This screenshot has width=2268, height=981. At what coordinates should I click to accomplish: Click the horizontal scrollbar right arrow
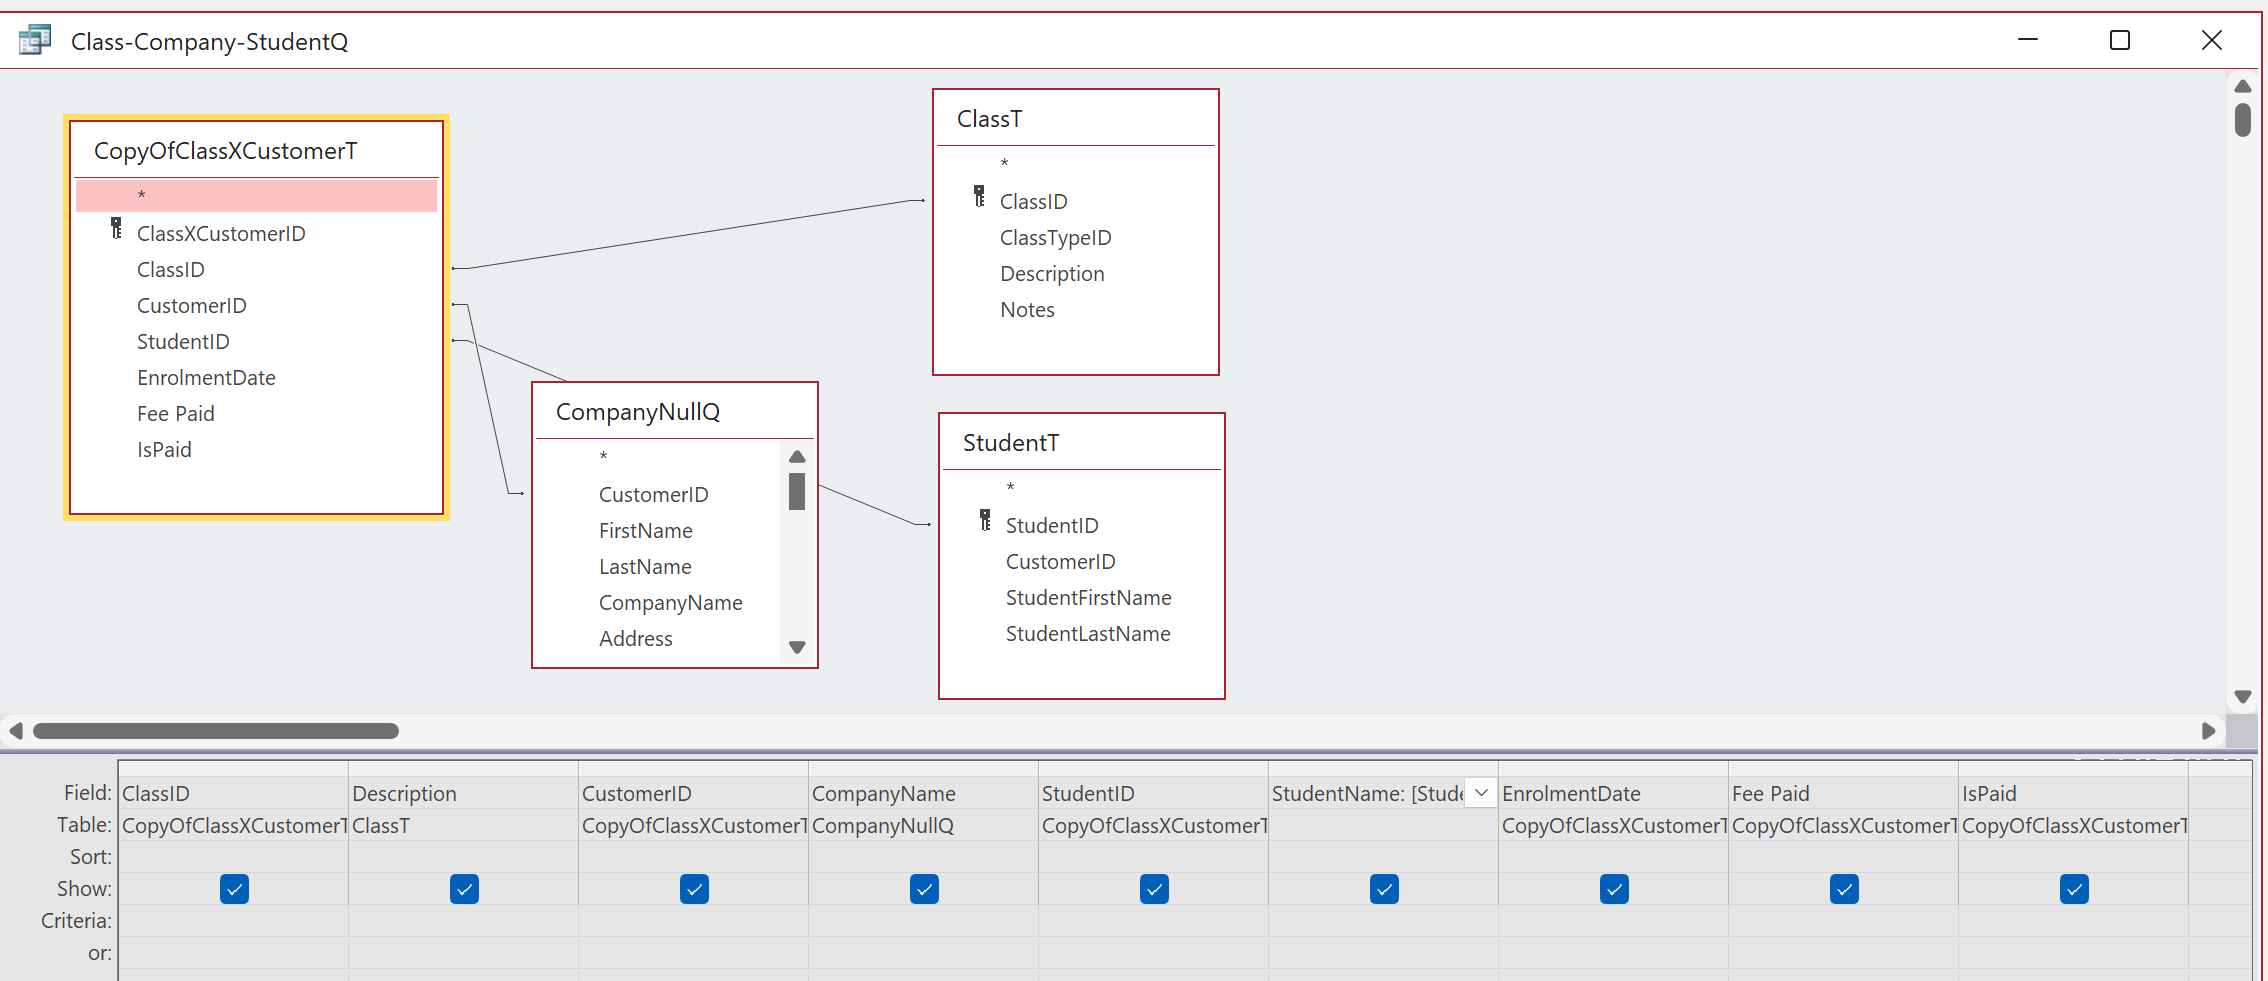(2208, 731)
